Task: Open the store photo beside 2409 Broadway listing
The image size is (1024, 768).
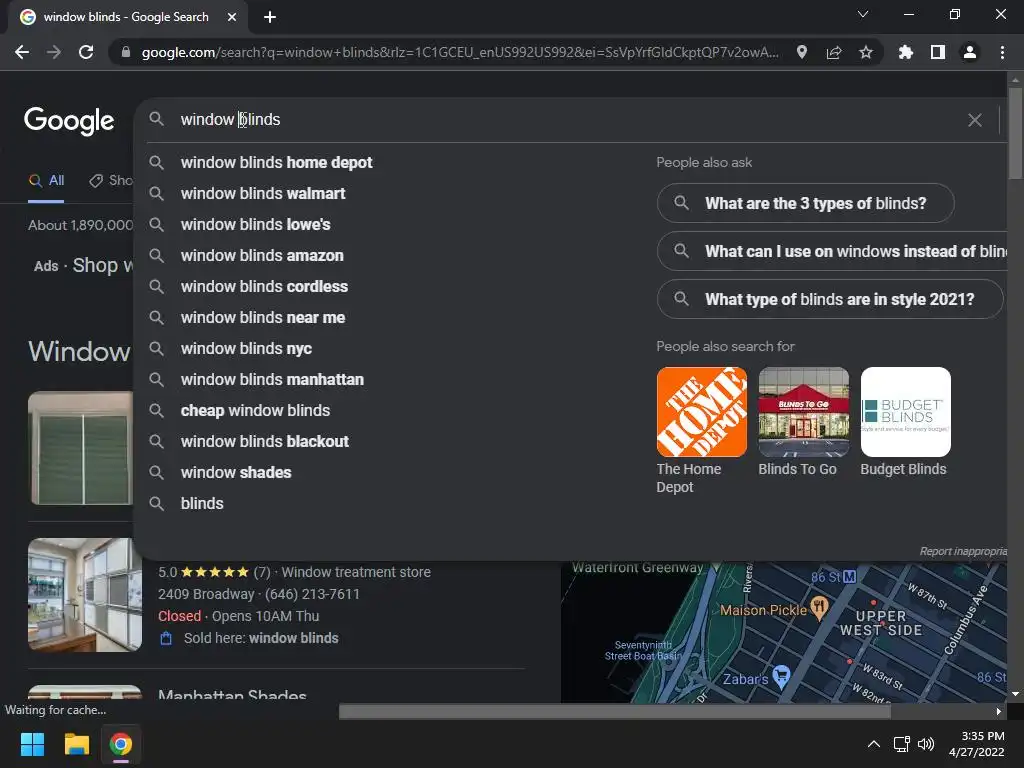Action: pos(85,595)
